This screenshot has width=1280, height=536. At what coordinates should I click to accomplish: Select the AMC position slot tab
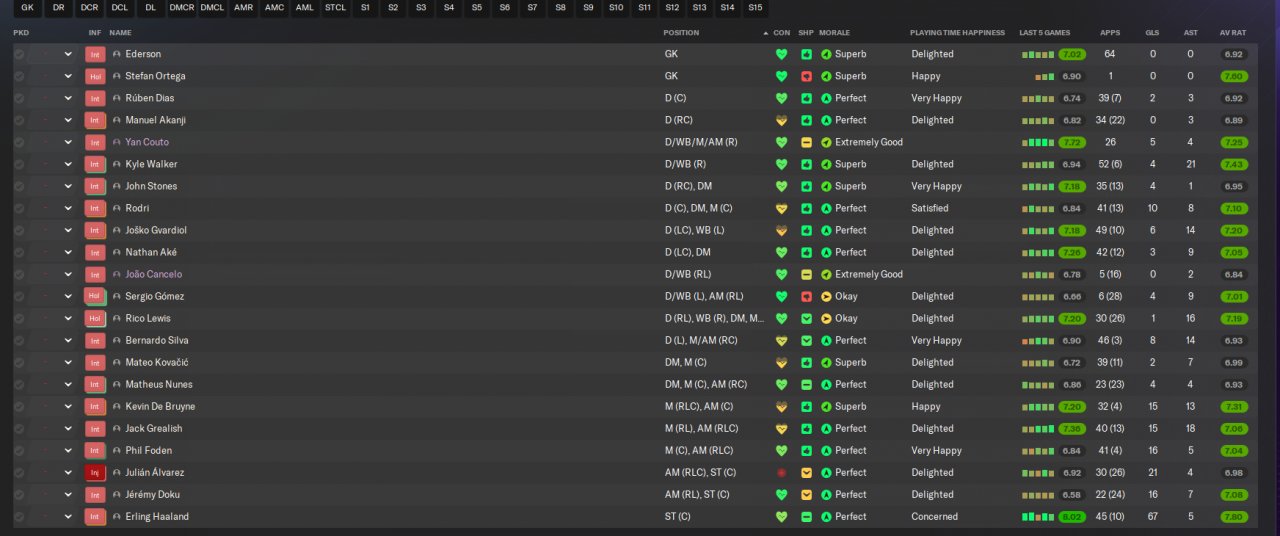274,7
